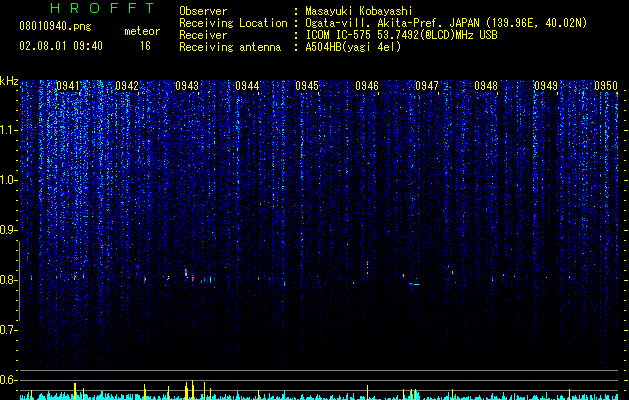Click the date 02.08.01 09:40

(61, 46)
